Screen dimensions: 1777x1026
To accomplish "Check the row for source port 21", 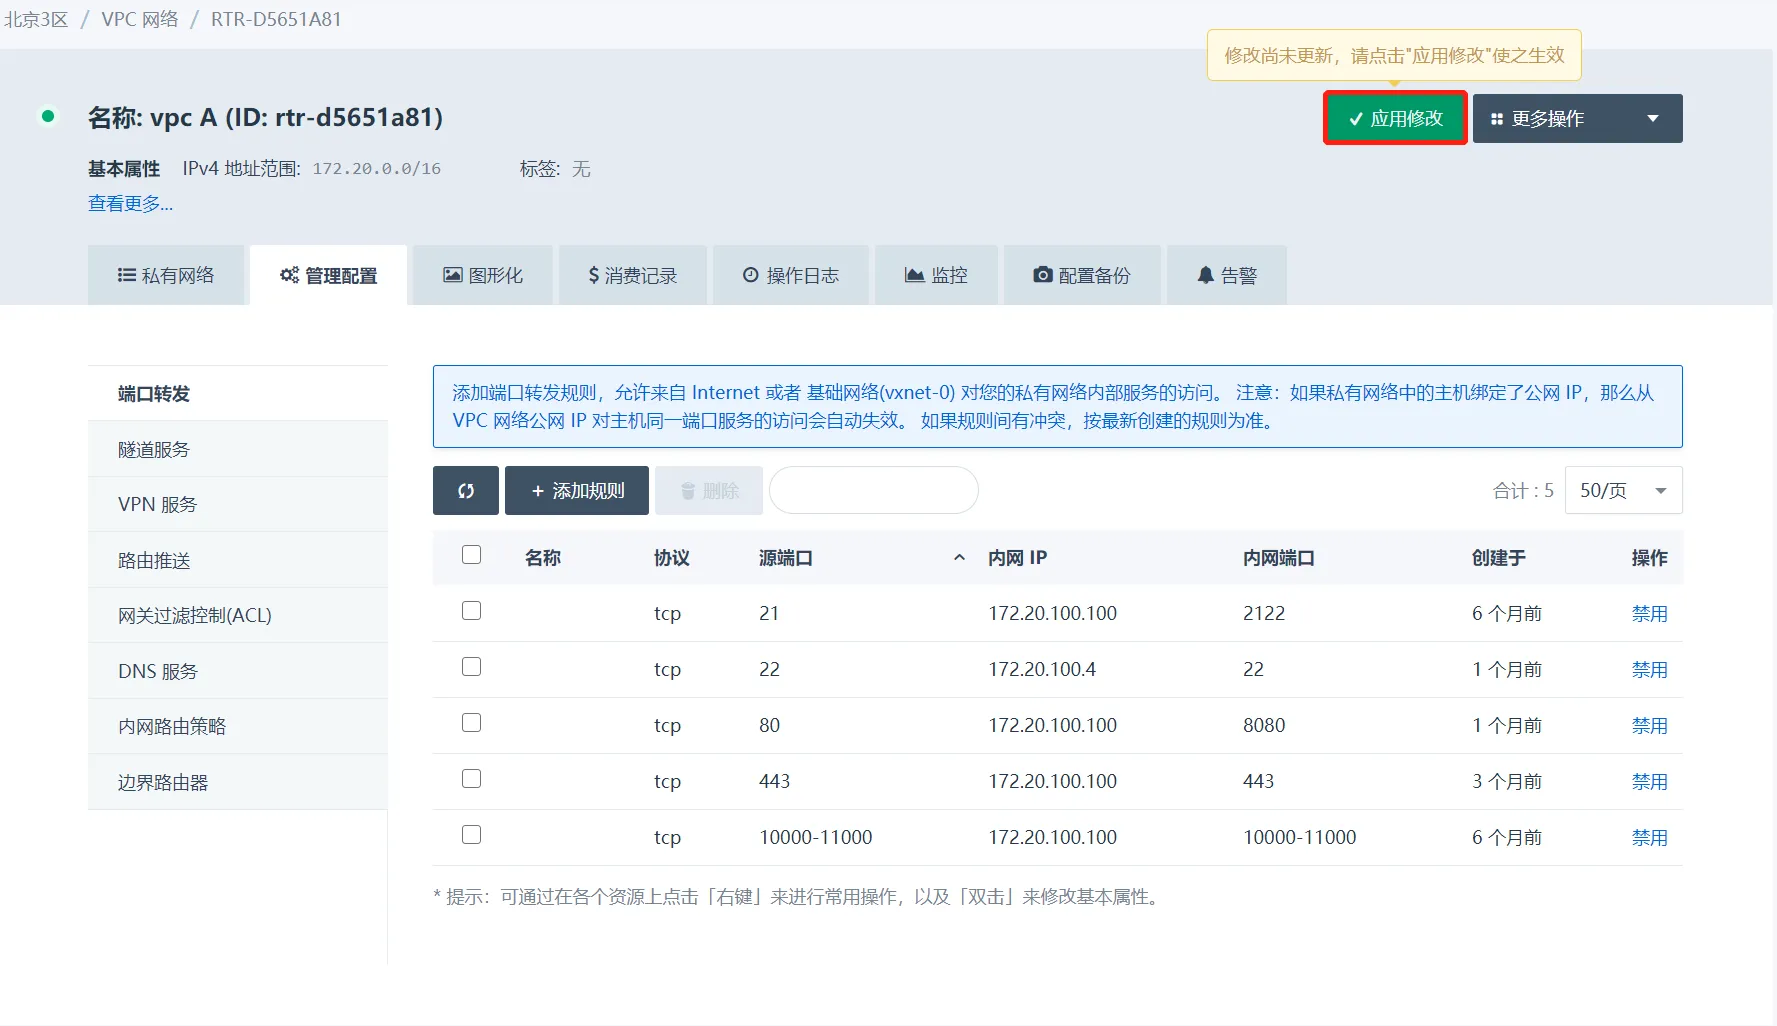I will point(471,610).
